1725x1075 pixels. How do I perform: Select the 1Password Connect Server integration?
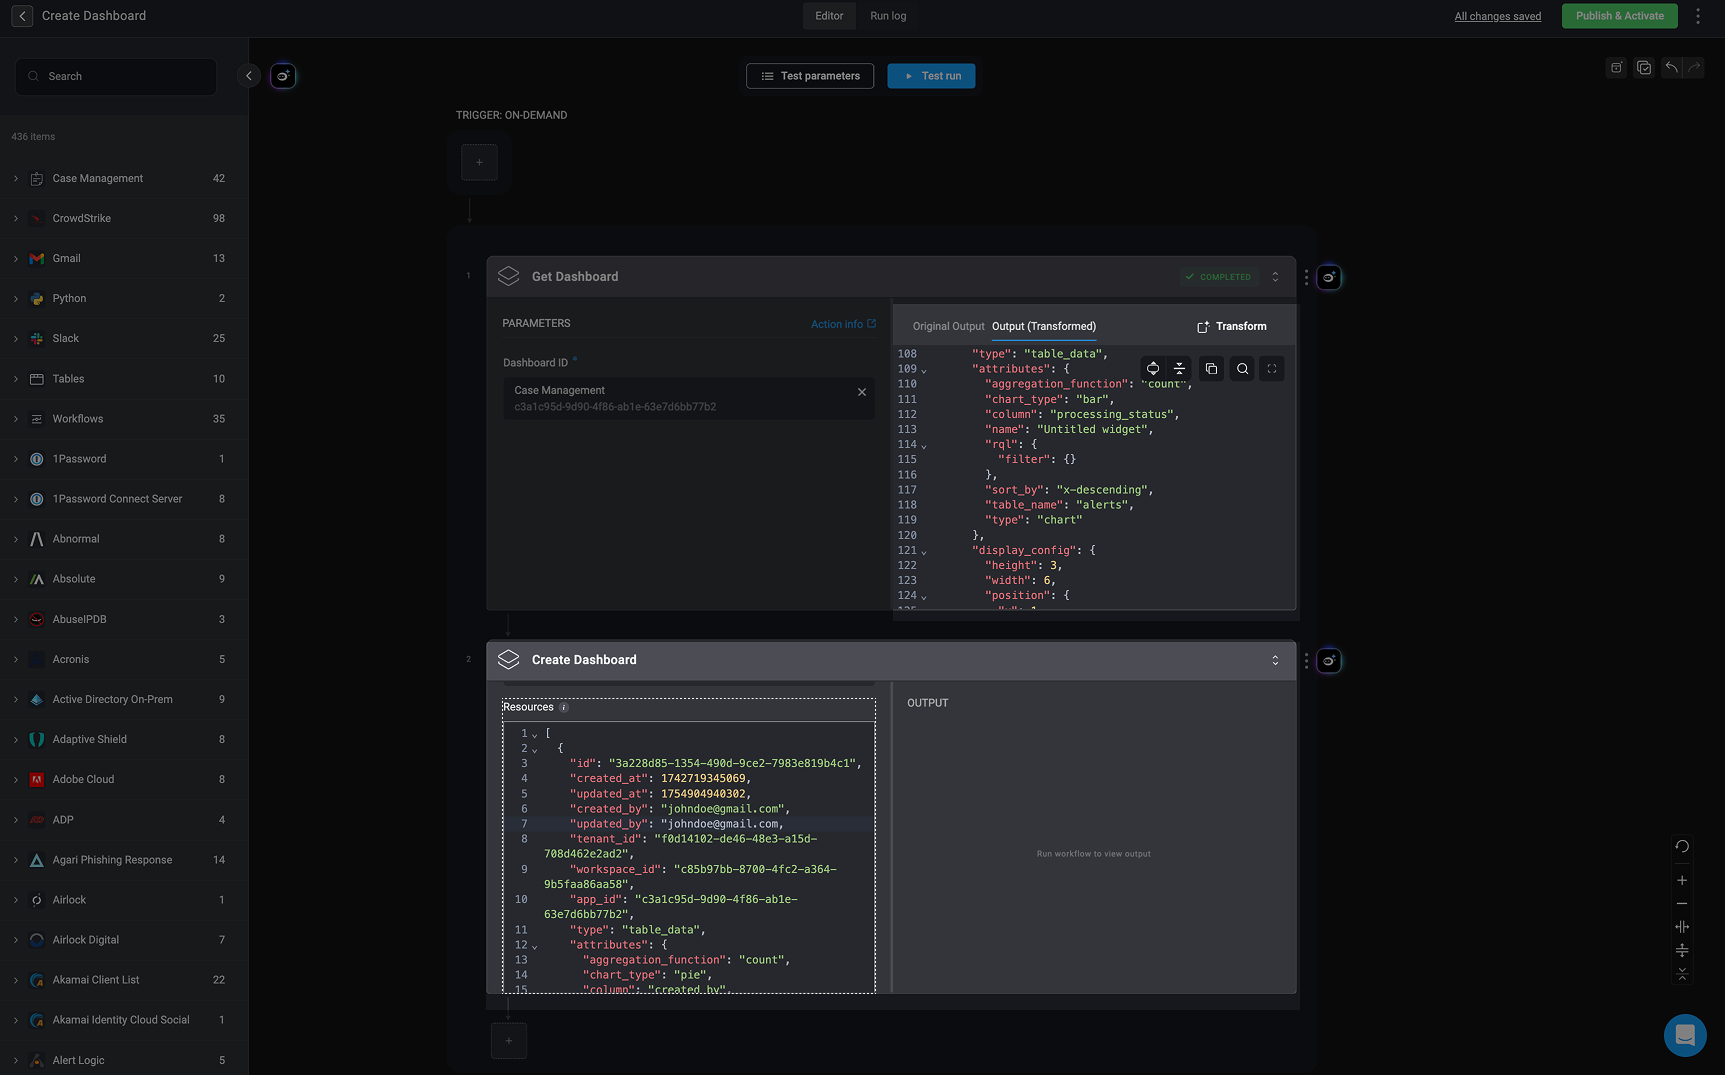tap(124, 499)
